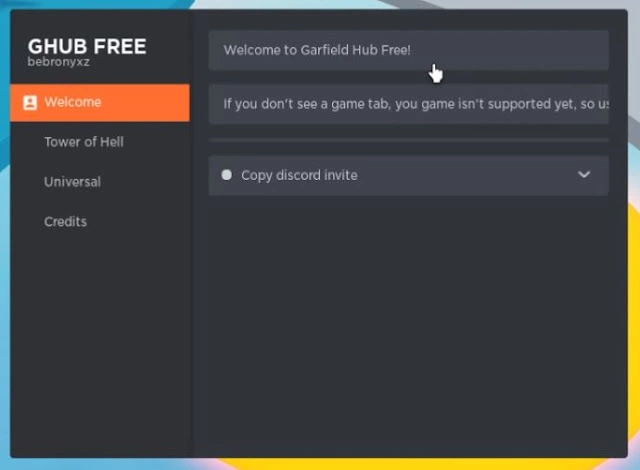640x470 pixels.
Task: Click the empty sidebar area below Credits
Action: [x=100, y=343]
